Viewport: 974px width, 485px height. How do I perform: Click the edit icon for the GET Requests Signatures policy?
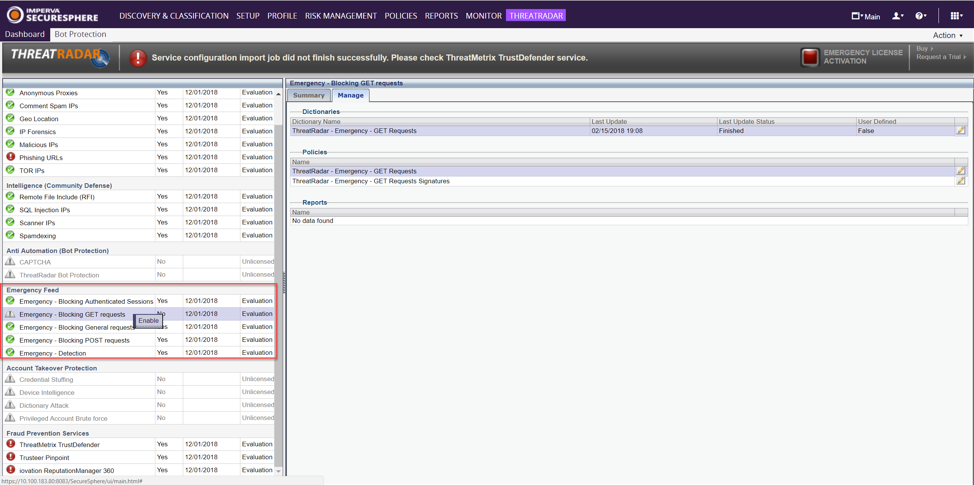[960, 181]
